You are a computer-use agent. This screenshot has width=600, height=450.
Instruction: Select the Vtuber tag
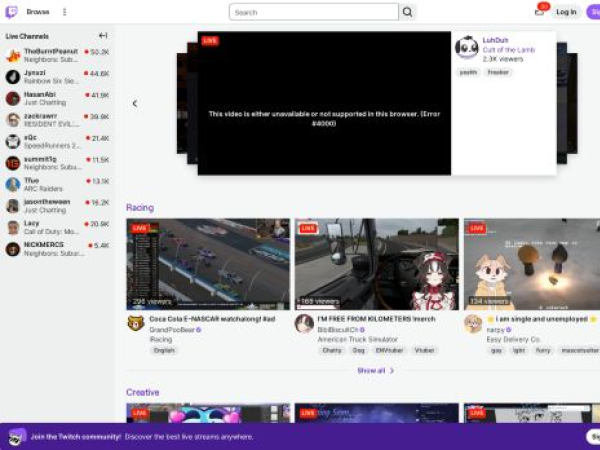tap(424, 350)
